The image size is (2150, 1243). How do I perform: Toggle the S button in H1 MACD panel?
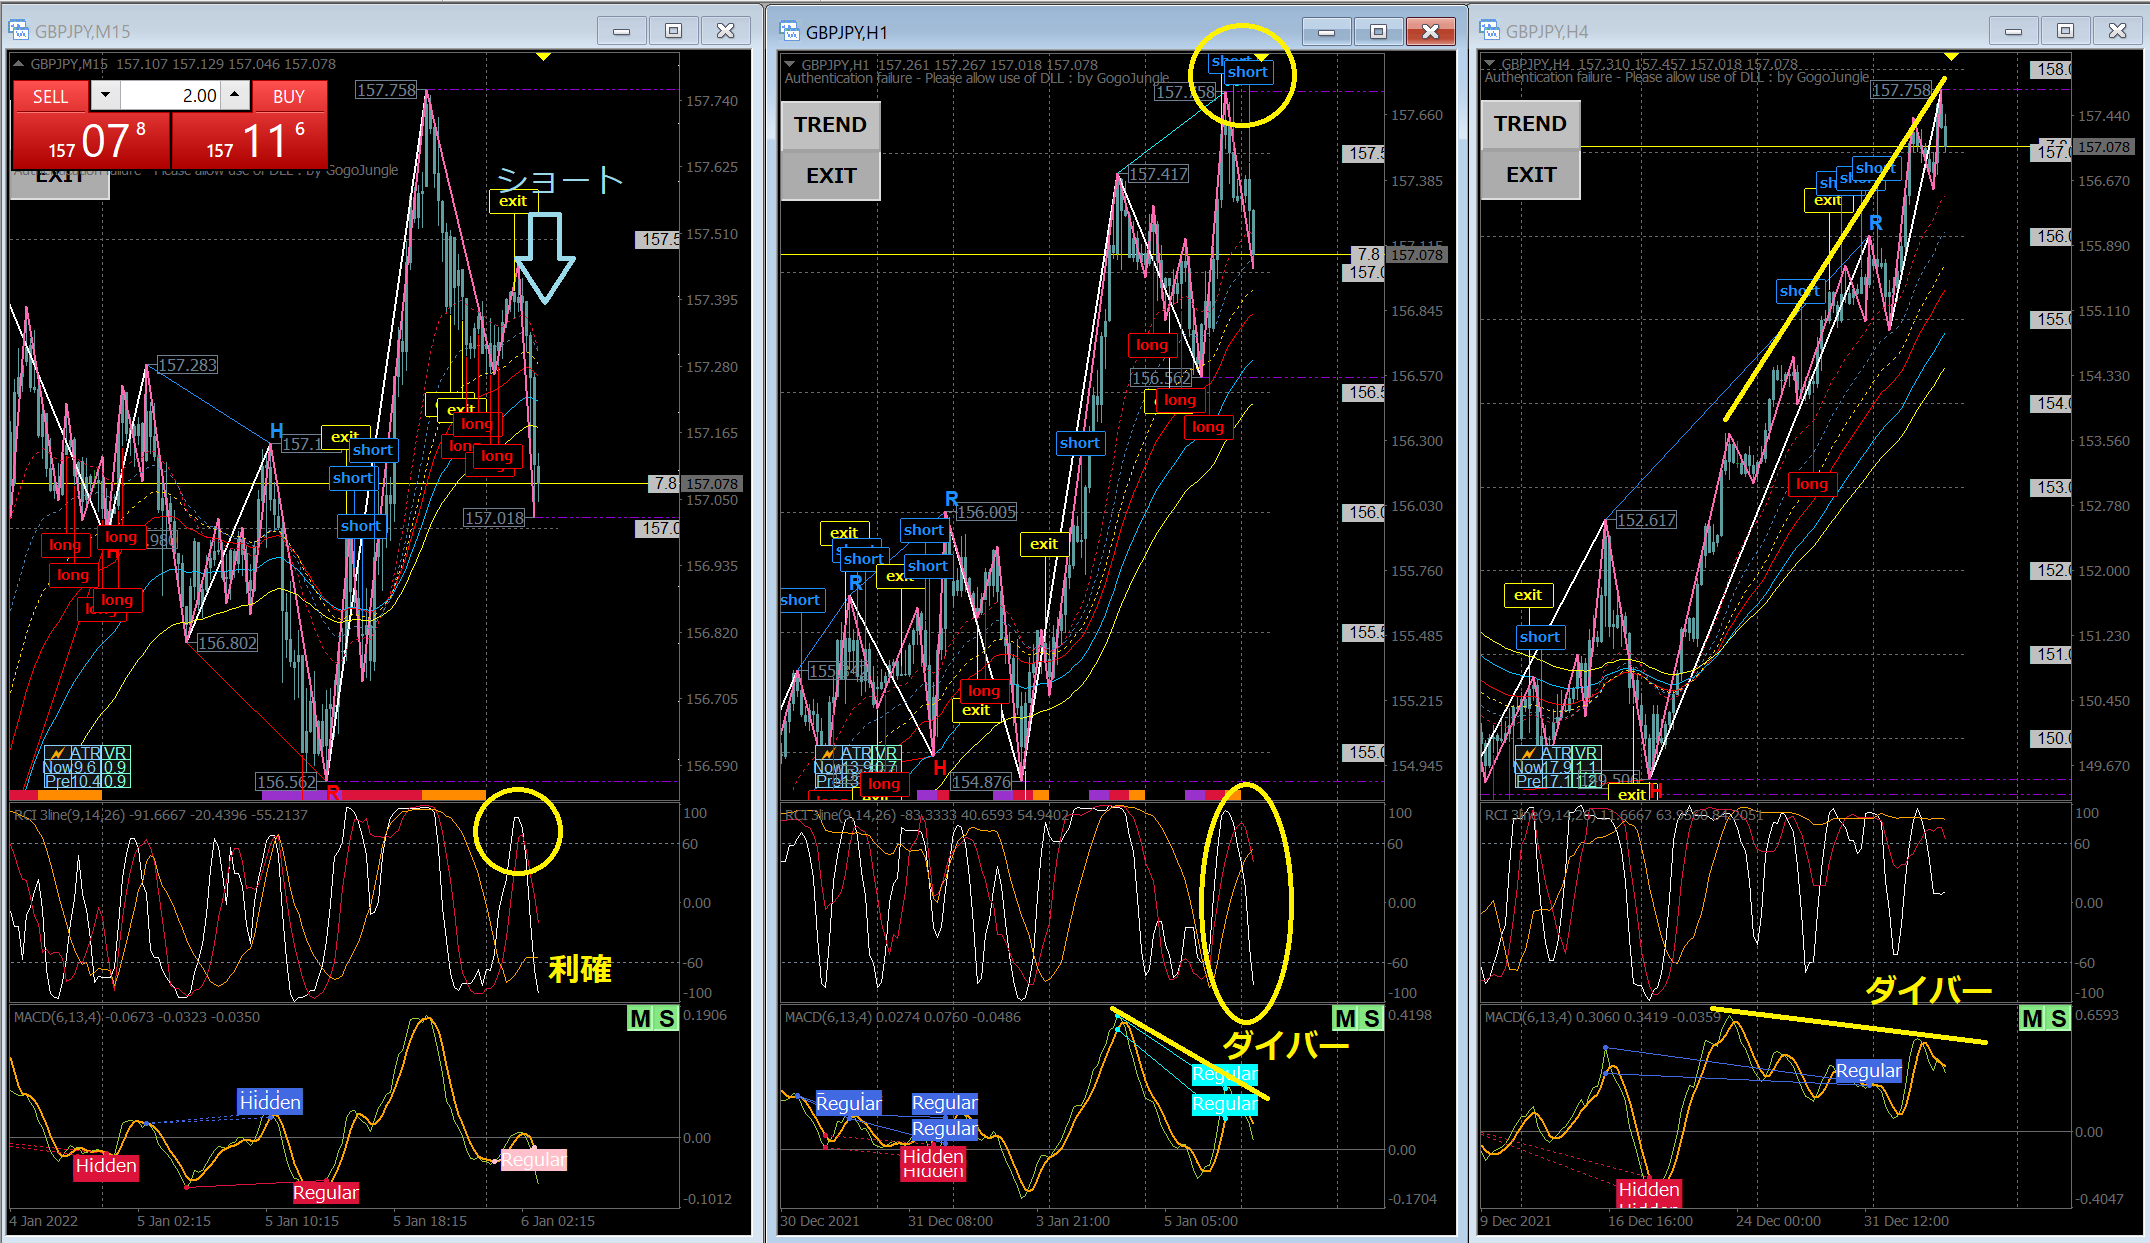tap(1371, 1019)
